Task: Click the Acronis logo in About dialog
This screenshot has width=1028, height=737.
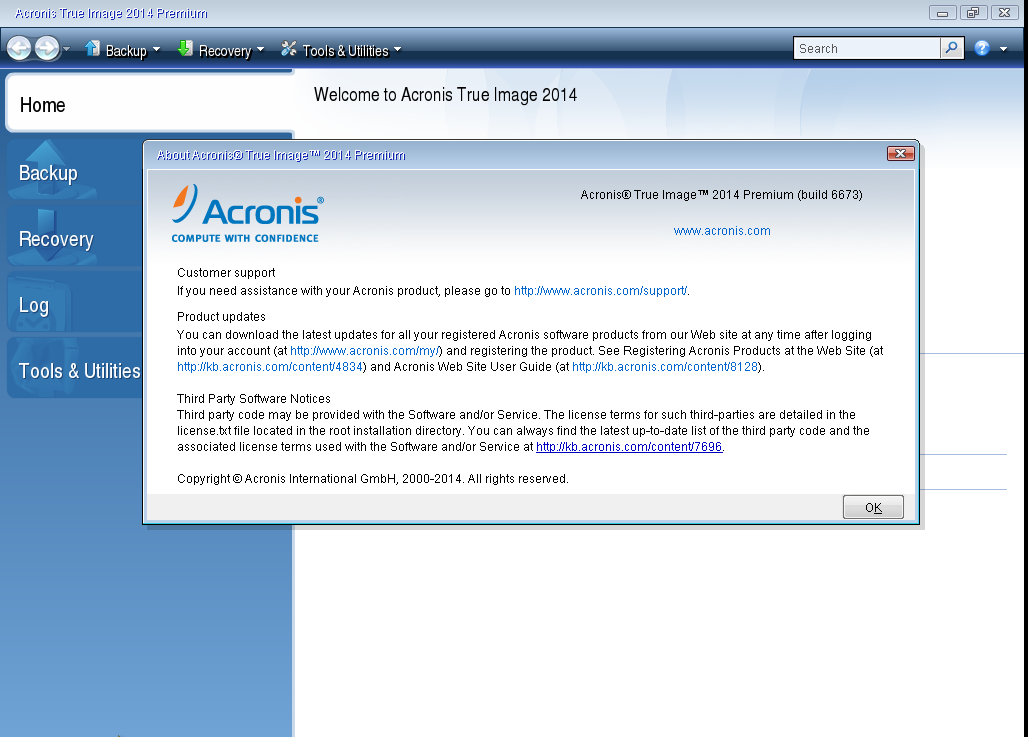Action: click(247, 213)
